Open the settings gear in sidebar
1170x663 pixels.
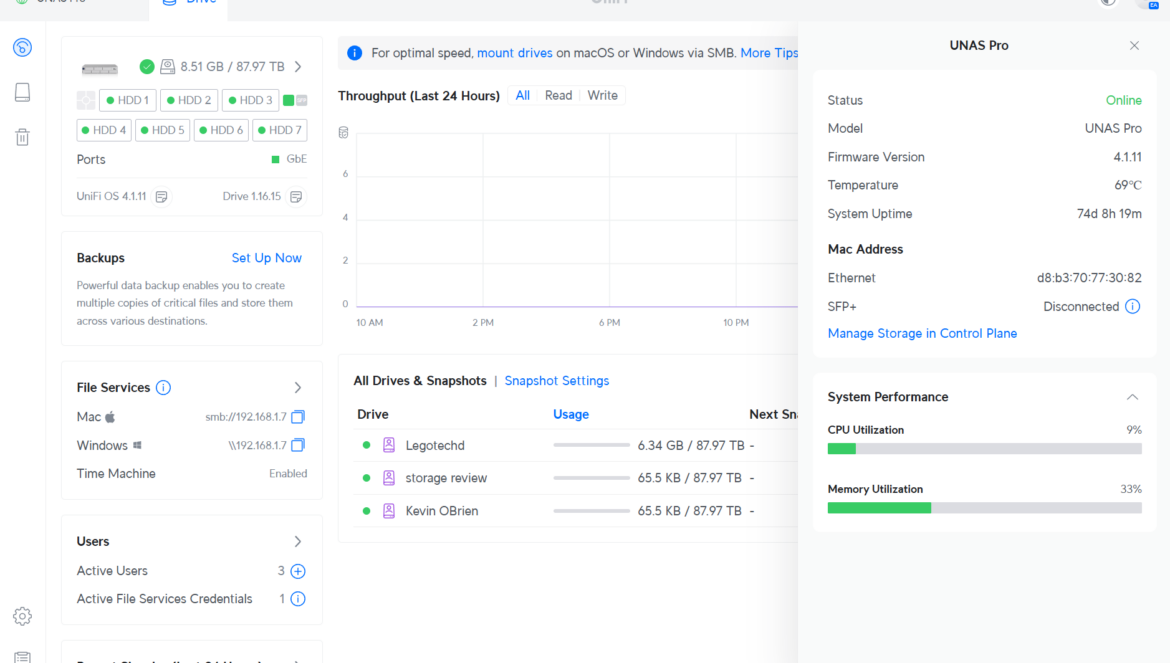pyautogui.click(x=22, y=616)
